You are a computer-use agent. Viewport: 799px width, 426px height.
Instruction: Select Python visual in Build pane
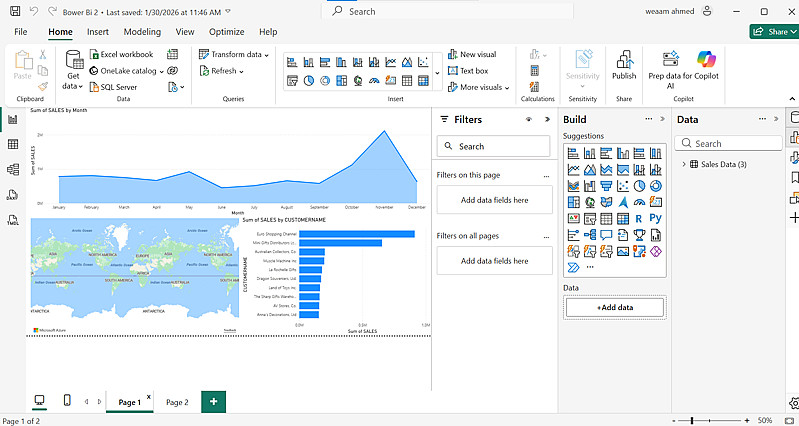coord(656,219)
